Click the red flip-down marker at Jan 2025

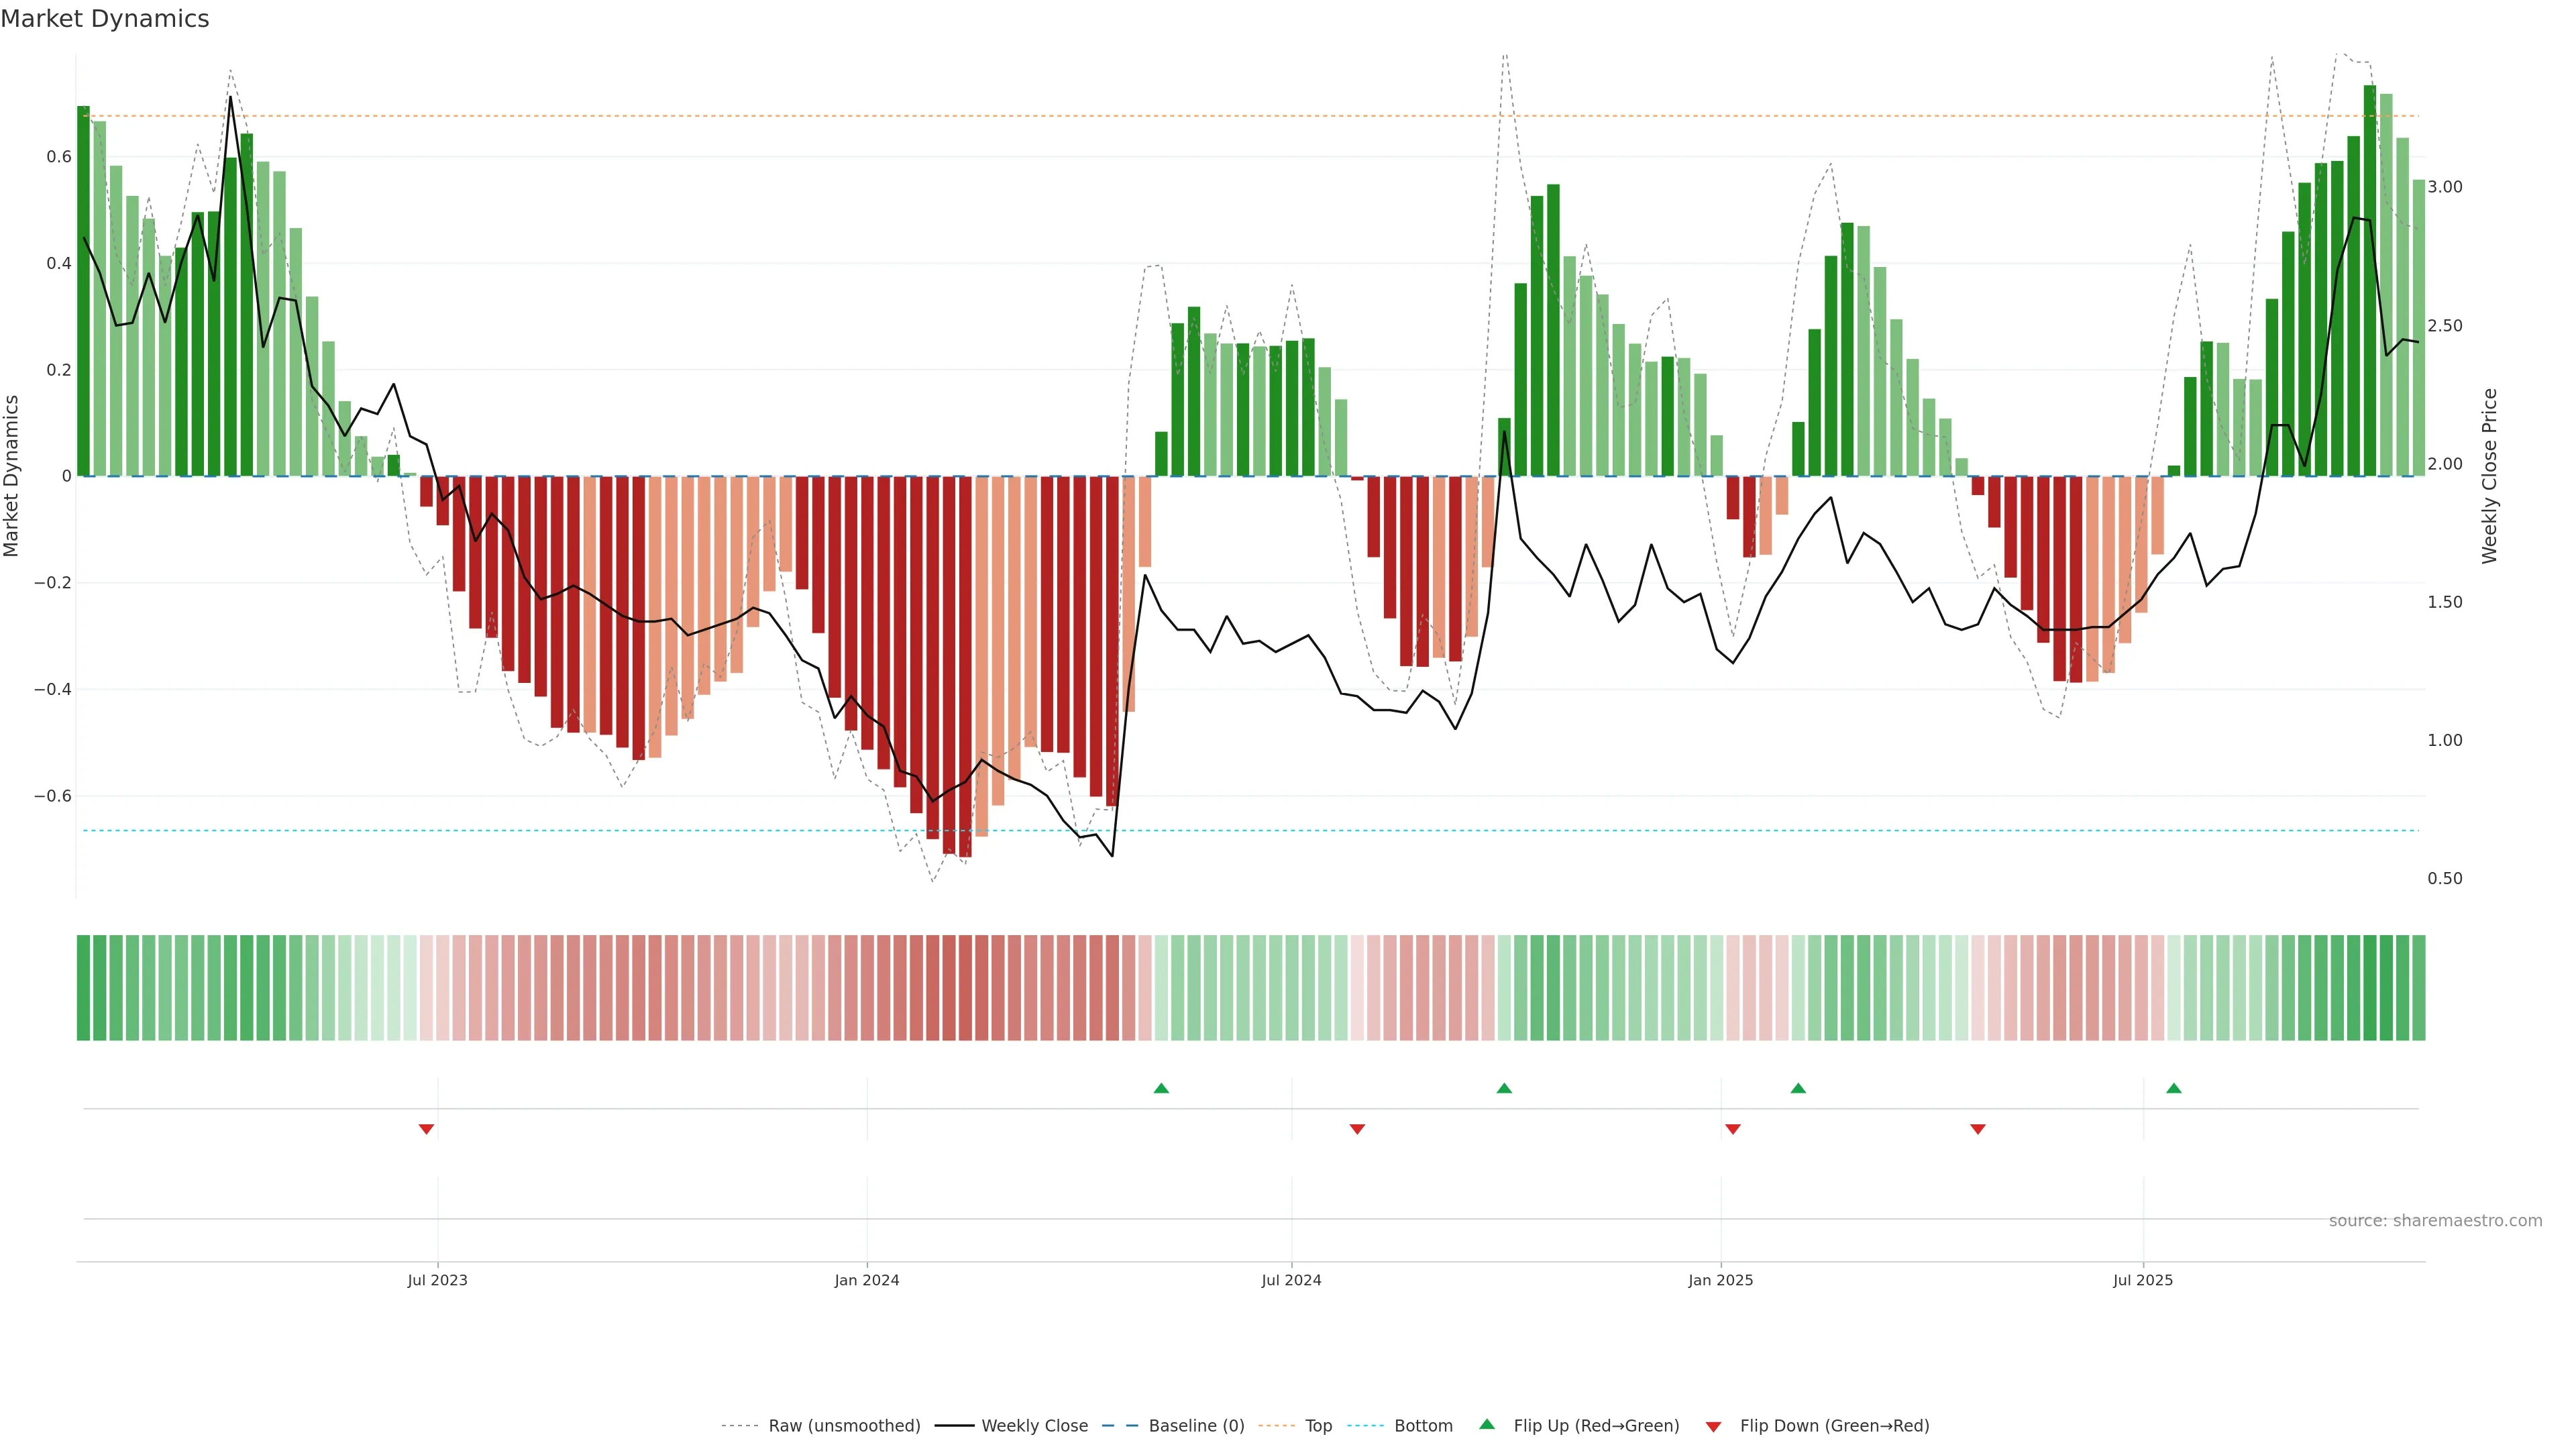[1733, 1129]
